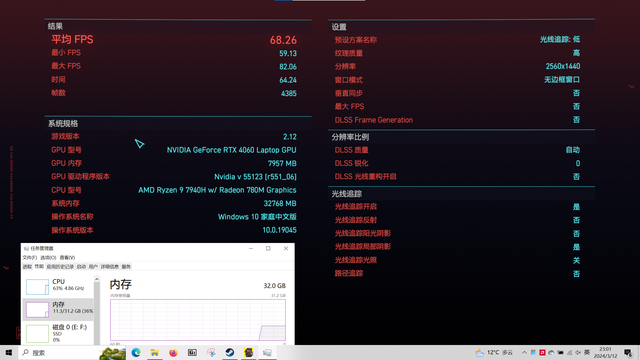
Task: Show hidden system tray icons
Action: [x=524, y=352]
